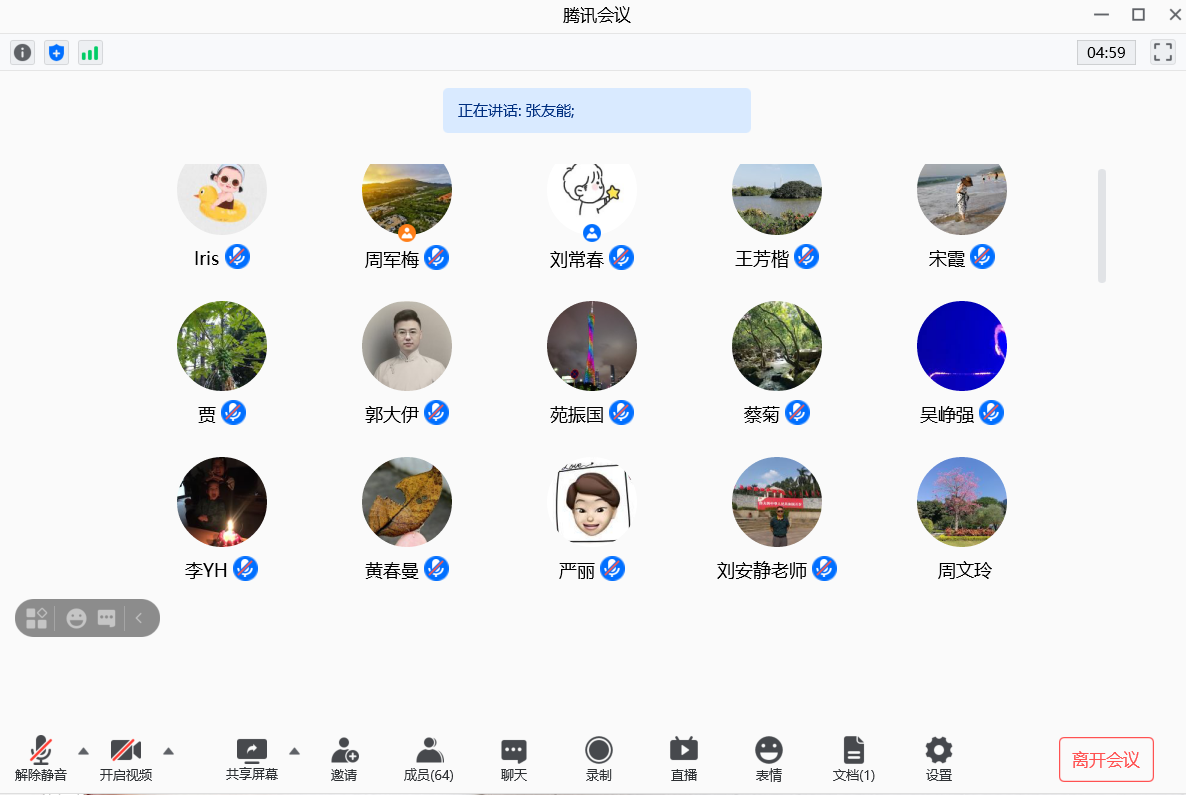
Task: Click the blue security shield icon
Action: pyautogui.click(x=57, y=53)
